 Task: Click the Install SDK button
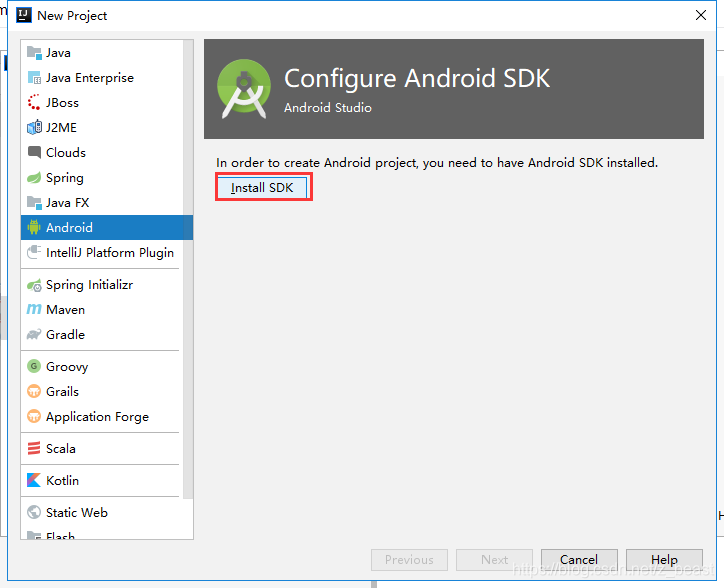(x=262, y=188)
